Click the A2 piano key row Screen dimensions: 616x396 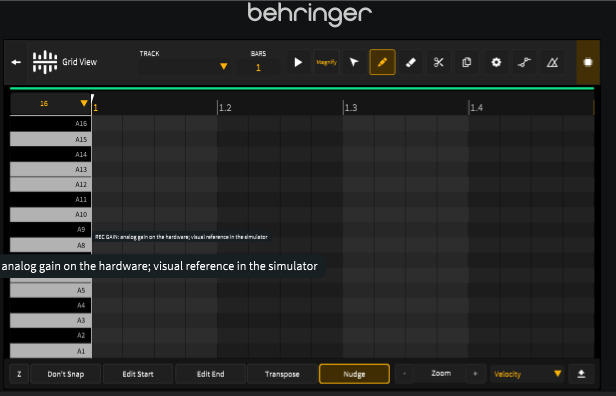pos(50,336)
